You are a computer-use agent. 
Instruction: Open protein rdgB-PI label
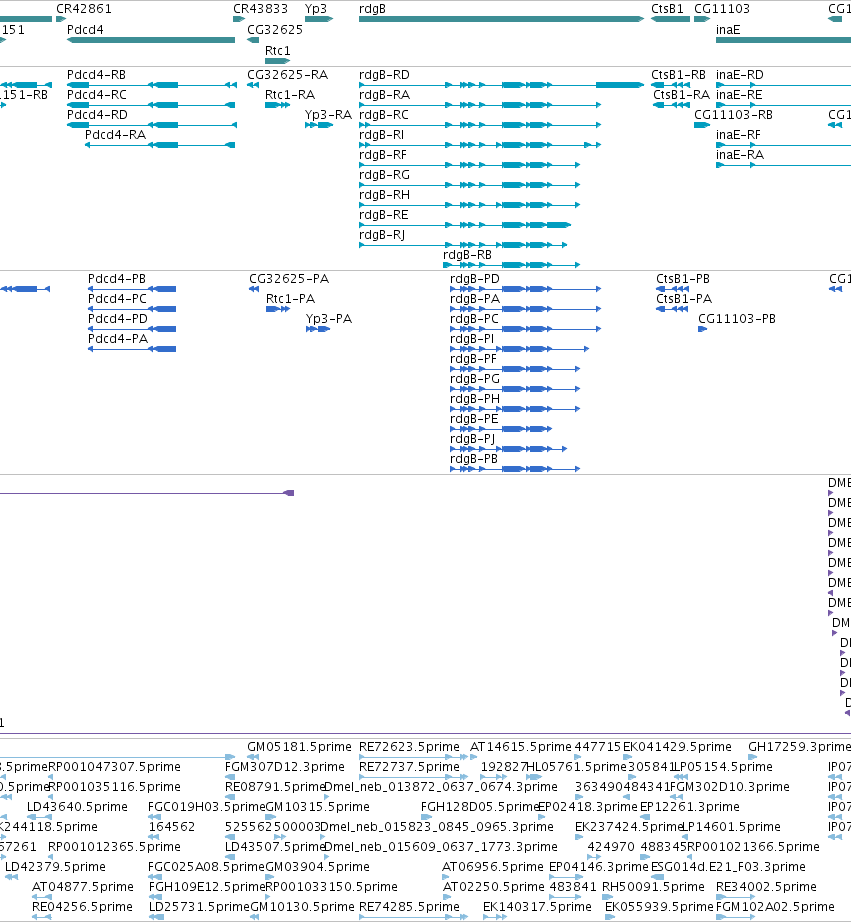click(x=472, y=339)
